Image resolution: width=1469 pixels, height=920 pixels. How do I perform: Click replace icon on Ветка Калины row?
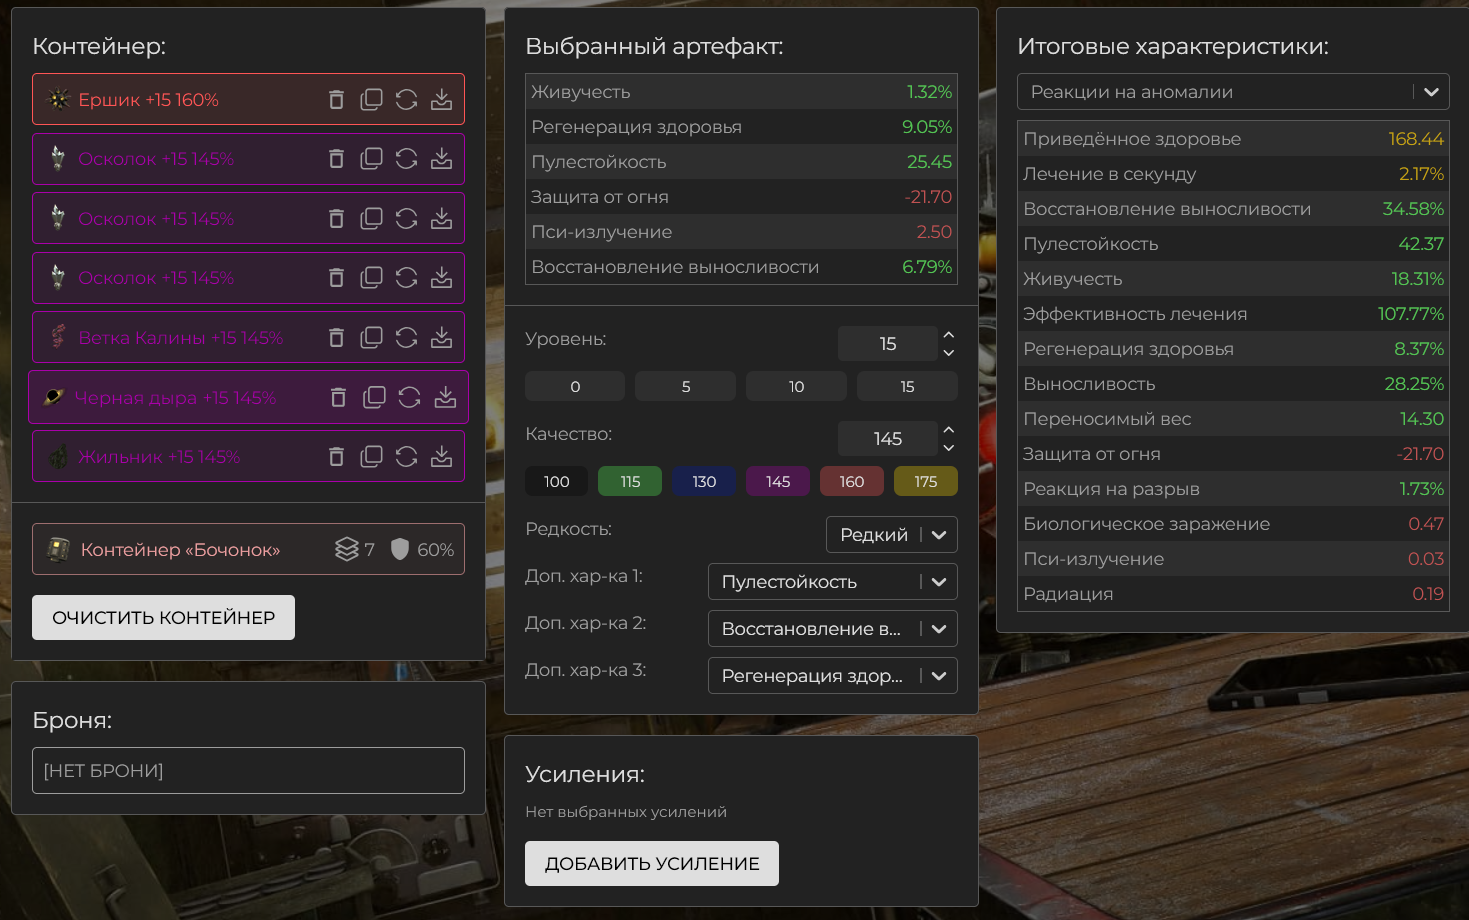tap(406, 338)
